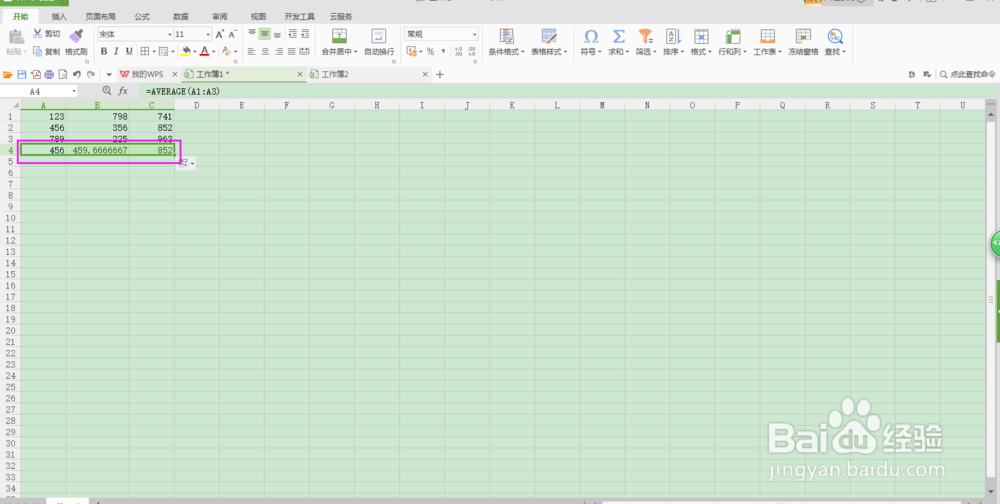Click the Table Style (表格样式) icon
The image size is (1000, 504).
click(548, 36)
